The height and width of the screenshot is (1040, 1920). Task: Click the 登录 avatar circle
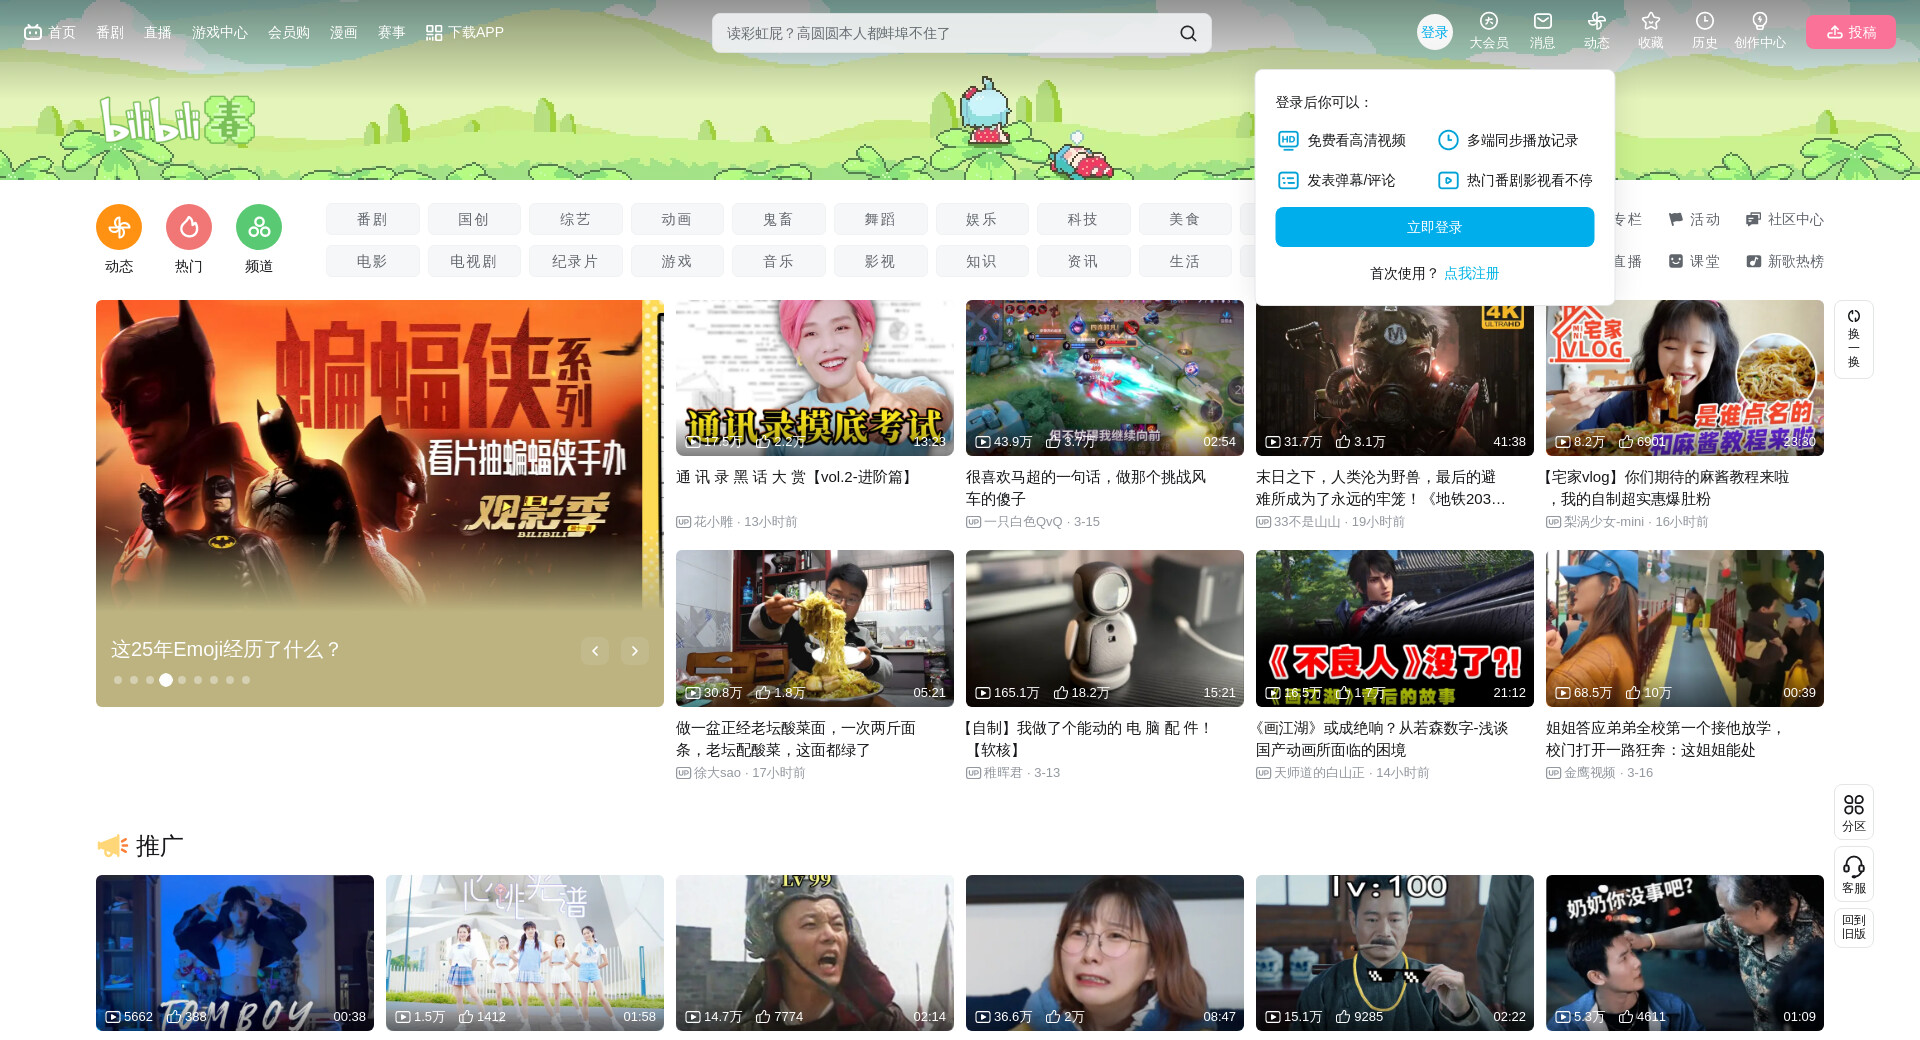tap(1435, 32)
